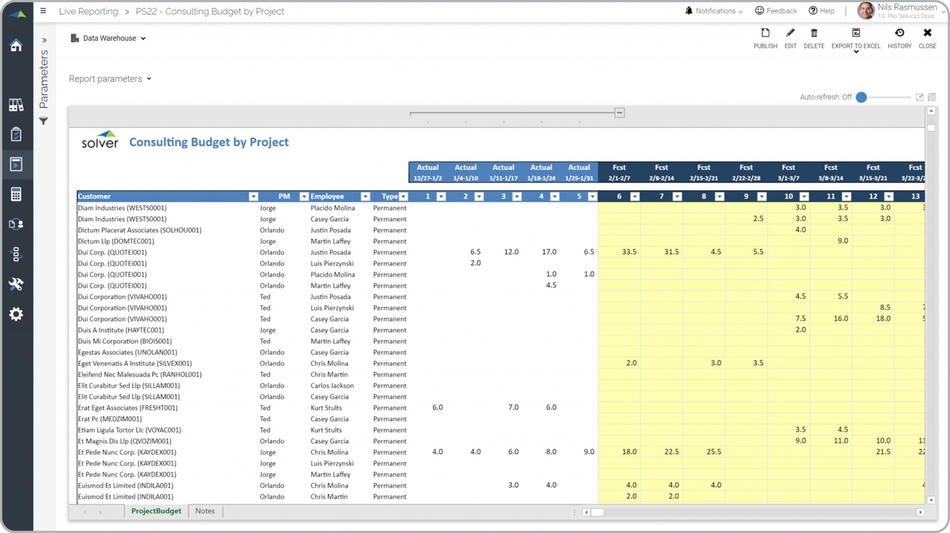Toggle the hamburger navigation menu
The height and width of the screenshot is (533, 950).
[x=43, y=11]
